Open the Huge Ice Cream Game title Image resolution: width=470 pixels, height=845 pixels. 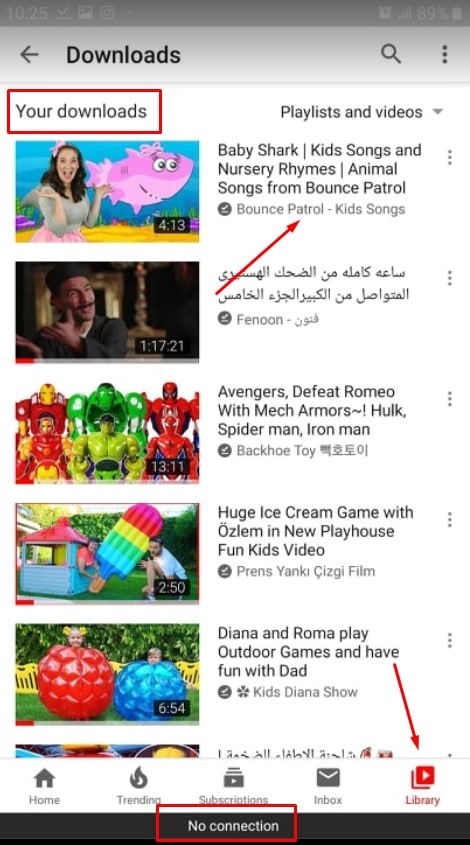click(x=315, y=531)
